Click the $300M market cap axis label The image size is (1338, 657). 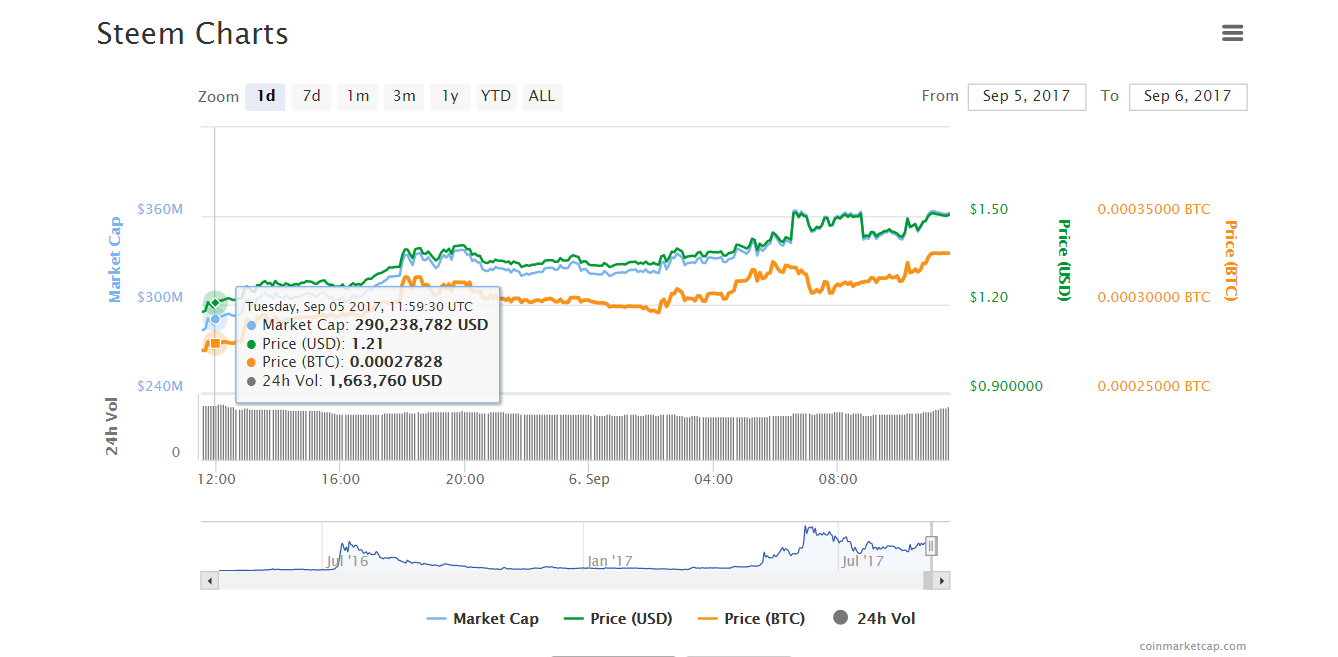coord(160,297)
